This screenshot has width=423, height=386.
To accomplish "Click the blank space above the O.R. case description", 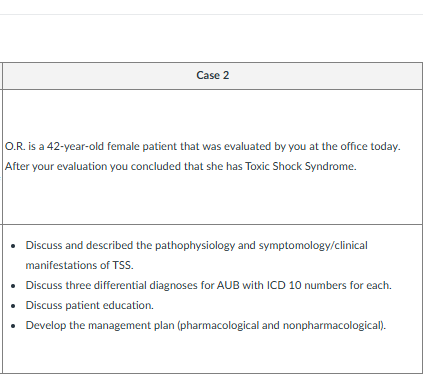I will [213, 114].
